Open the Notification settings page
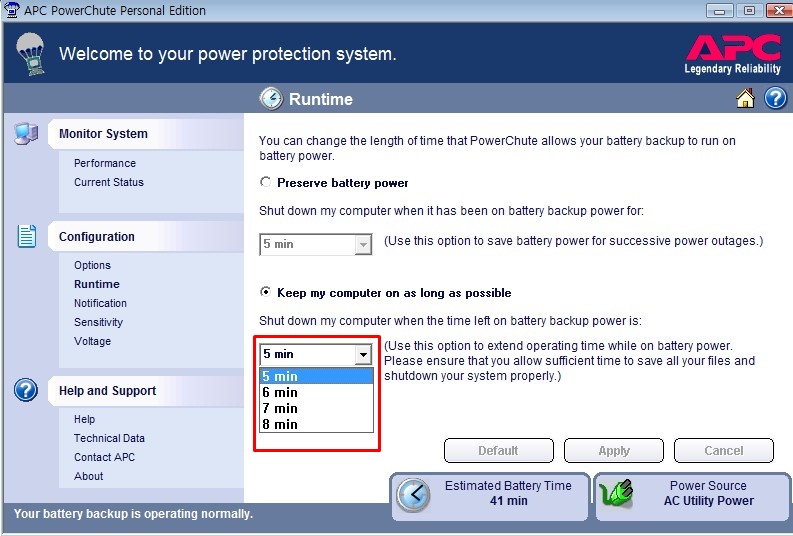 click(x=100, y=303)
